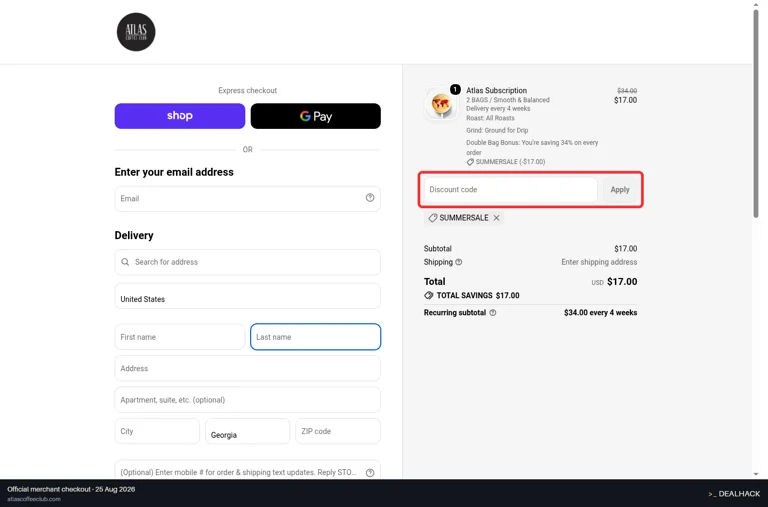
Task: Click the Total Savings tag icon
Action: coord(429,295)
